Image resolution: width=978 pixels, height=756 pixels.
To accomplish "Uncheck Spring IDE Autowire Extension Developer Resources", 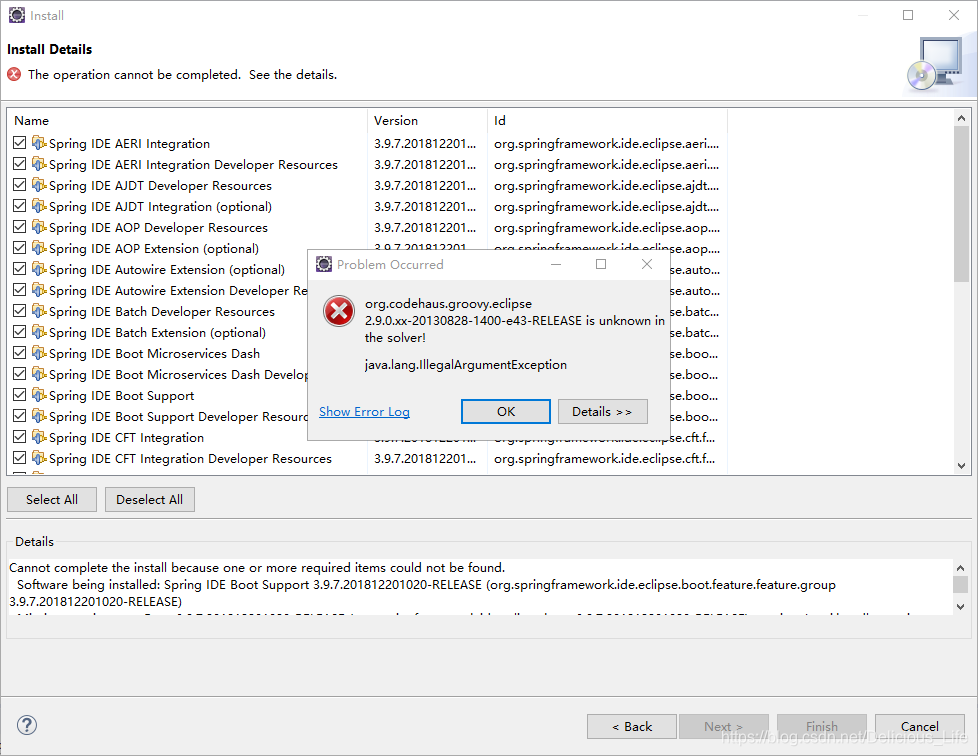I will [x=19, y=290].
